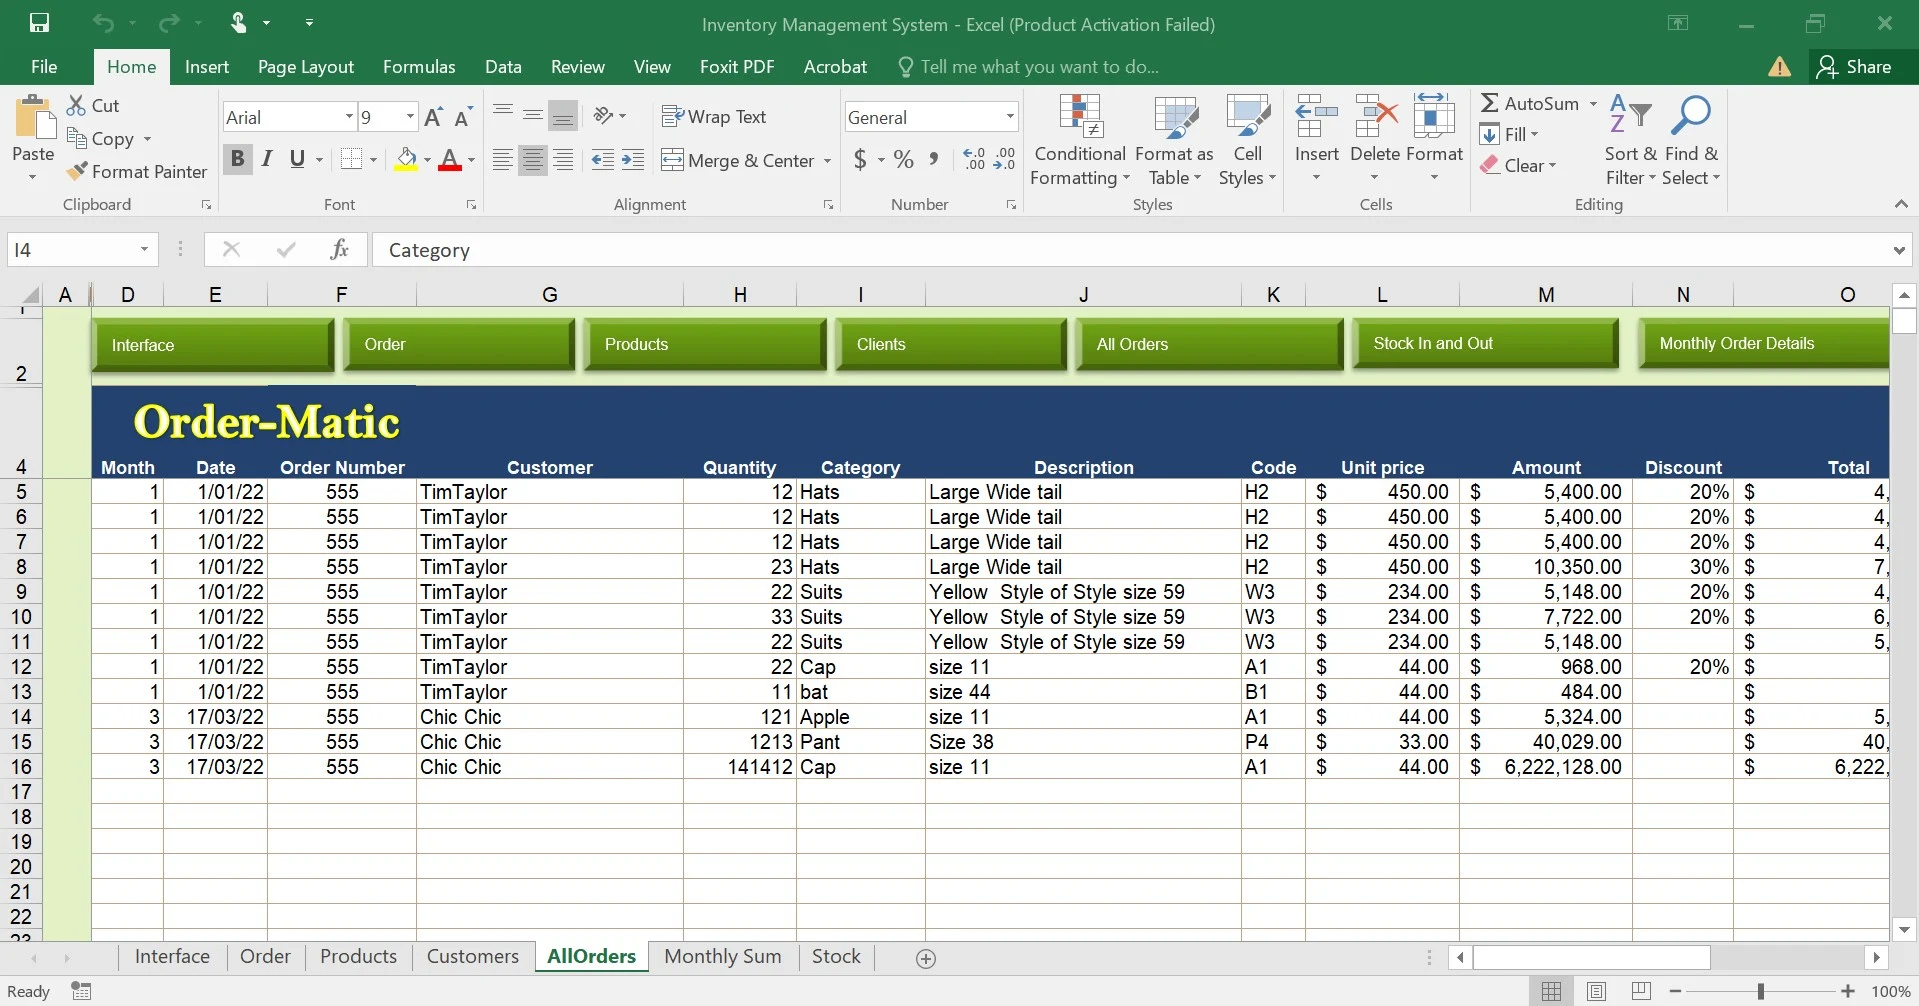Open the Name Box dropdown arrow
This screenshot has width=1919, height=1006.
coord(145,250)
